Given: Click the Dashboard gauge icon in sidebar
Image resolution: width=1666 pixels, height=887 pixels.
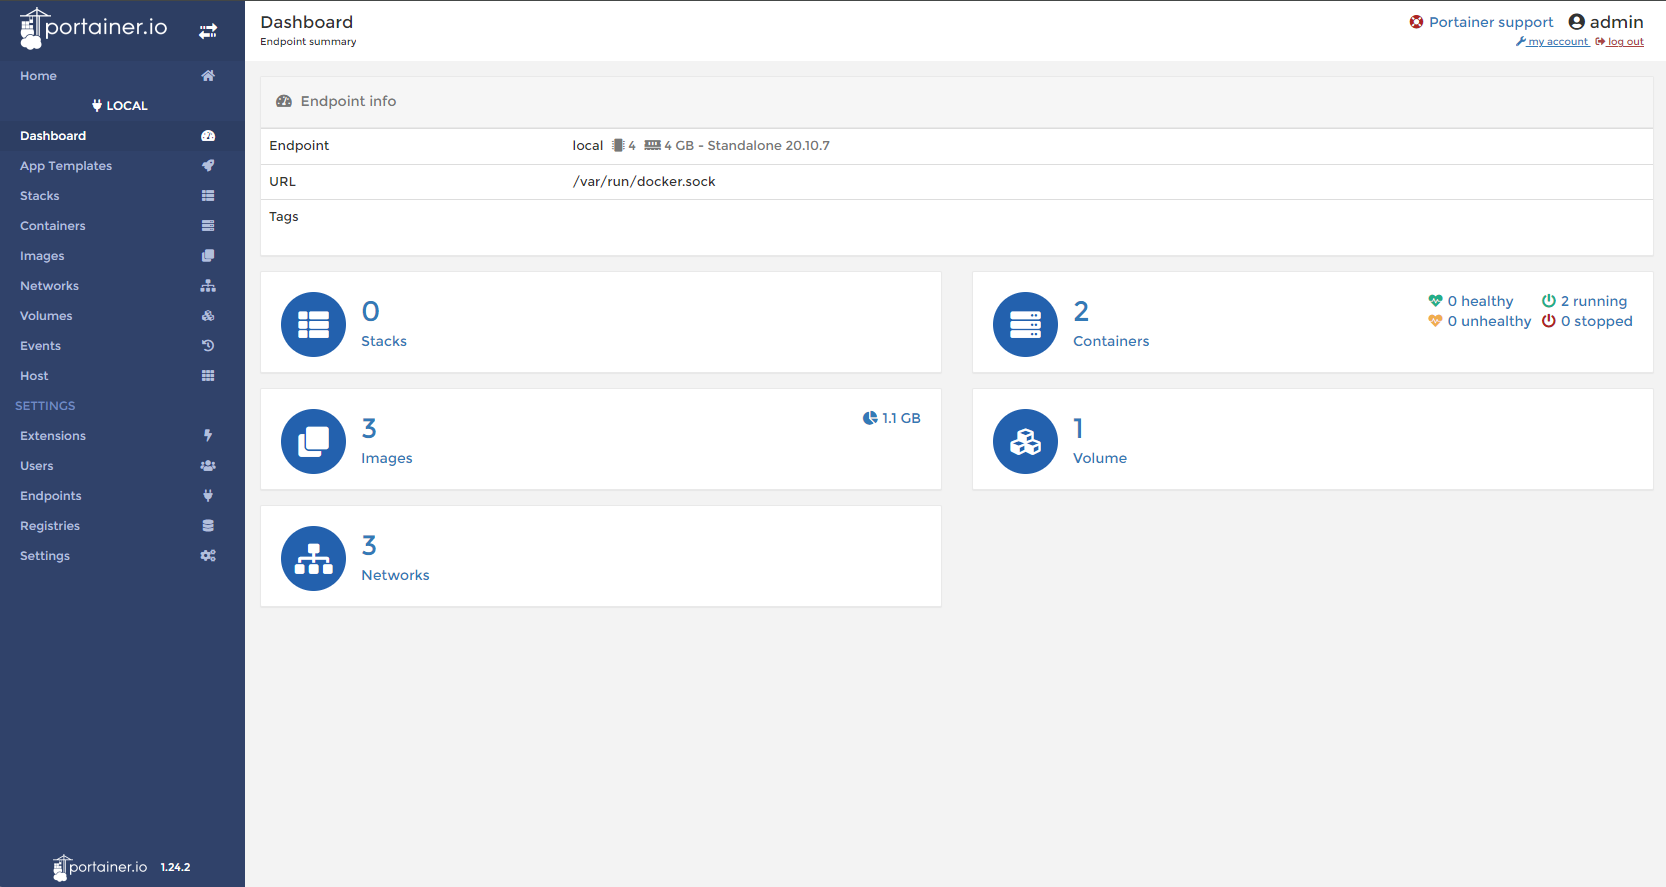Looking at the screenshot, I should pos(208,136).
